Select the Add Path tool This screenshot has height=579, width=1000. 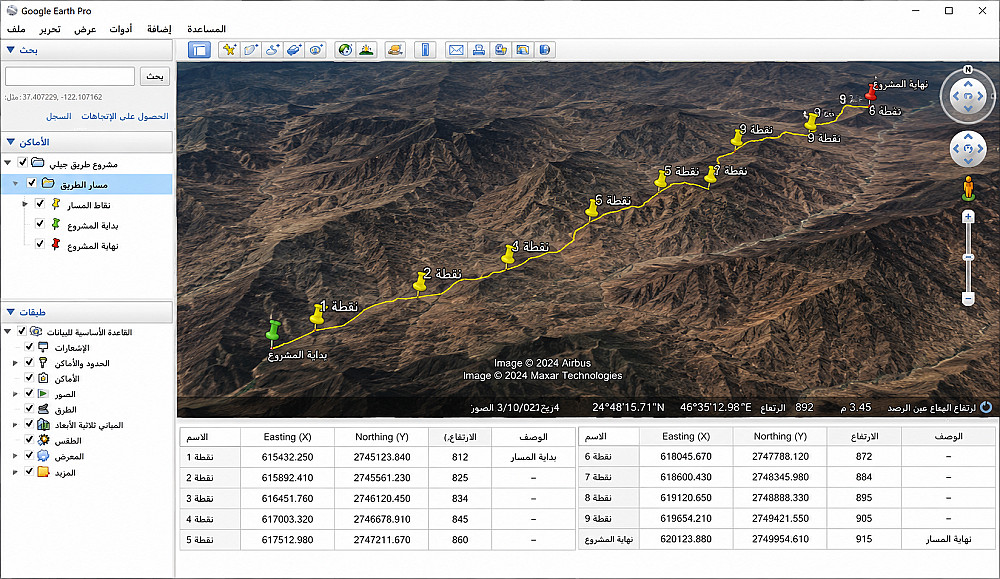272,50
